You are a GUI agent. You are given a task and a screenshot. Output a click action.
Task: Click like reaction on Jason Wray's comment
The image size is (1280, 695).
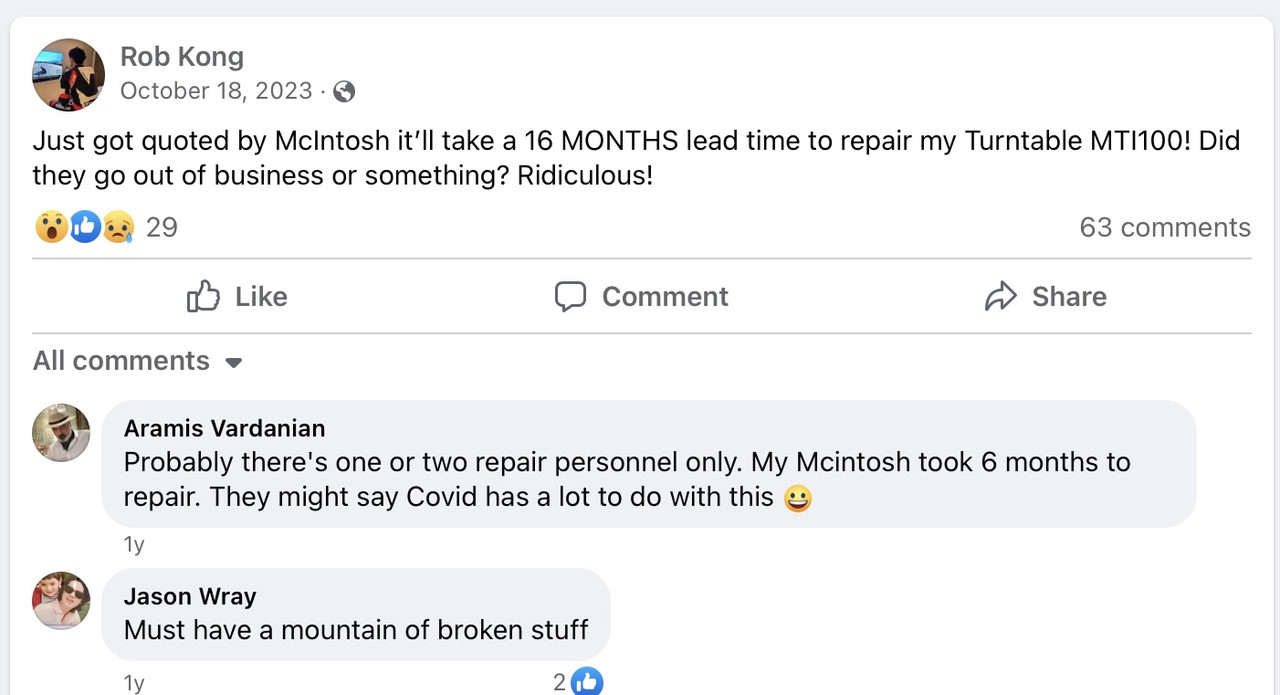coord(587,682)
